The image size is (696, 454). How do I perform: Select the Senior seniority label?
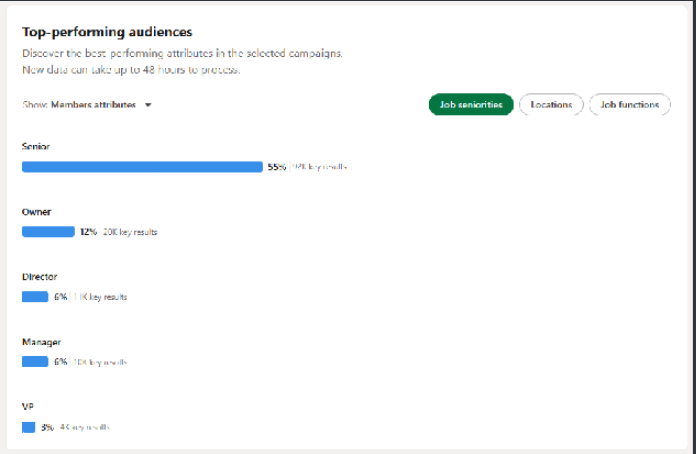(x=36, y=147)
